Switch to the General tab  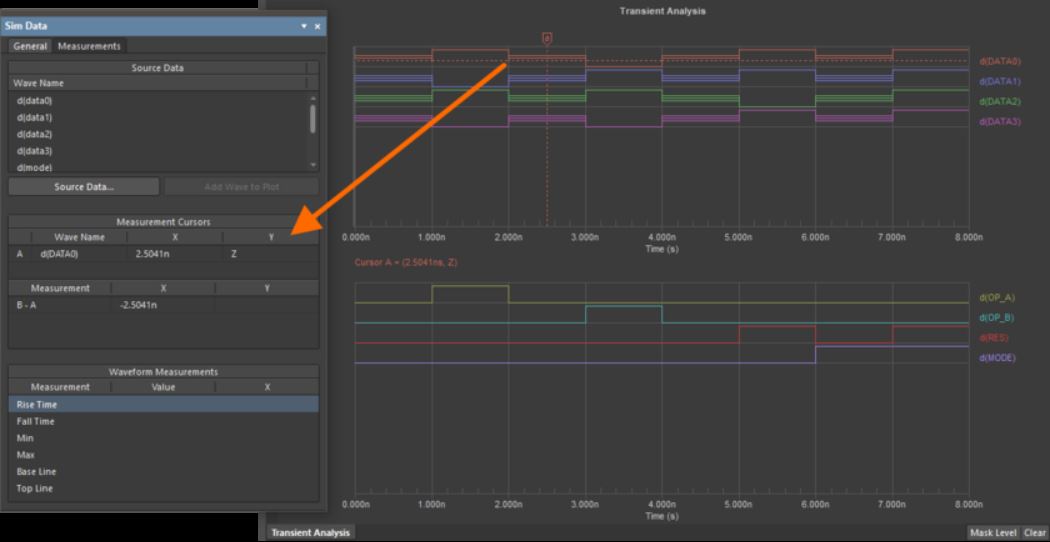(30, 46)
